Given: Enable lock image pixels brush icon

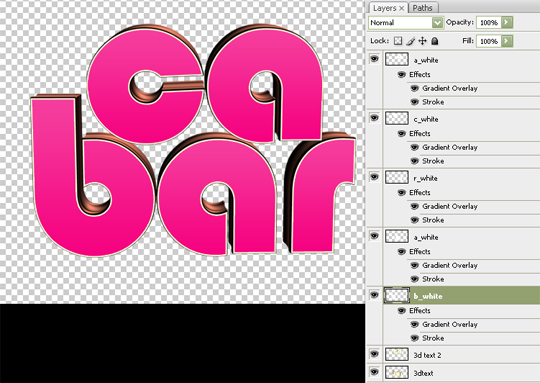Looking at the screenshot, I should [410, 41].
